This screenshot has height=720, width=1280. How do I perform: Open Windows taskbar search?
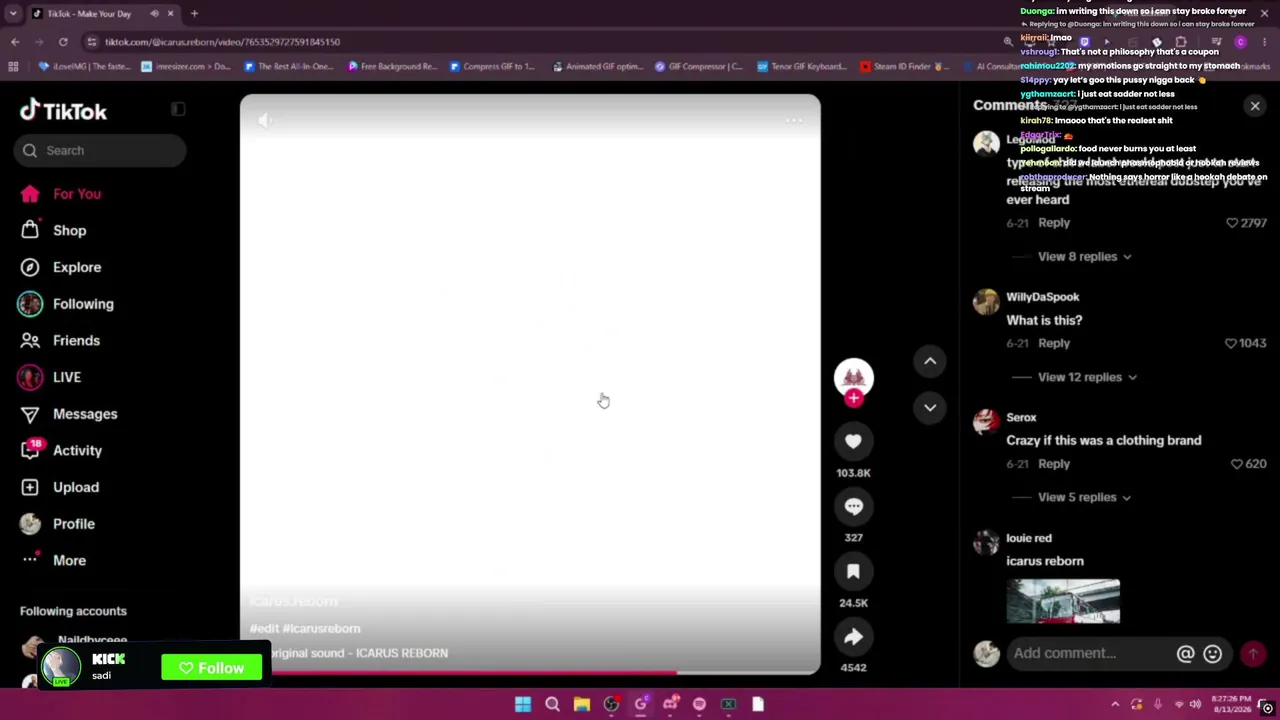tap(552, 704)
